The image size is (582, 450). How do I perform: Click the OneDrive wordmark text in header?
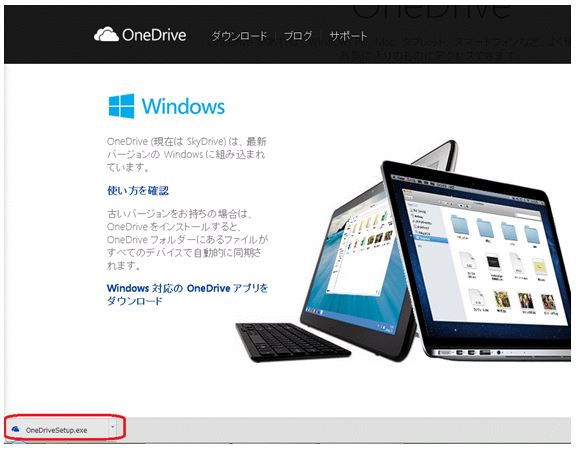click(154, 35)
